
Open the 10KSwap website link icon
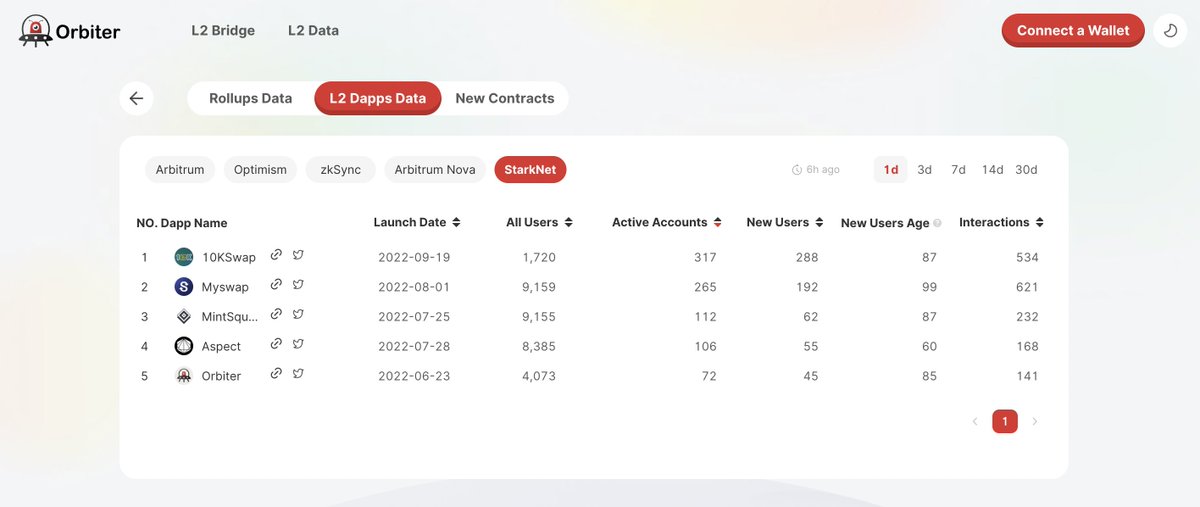tap(276, 256)
